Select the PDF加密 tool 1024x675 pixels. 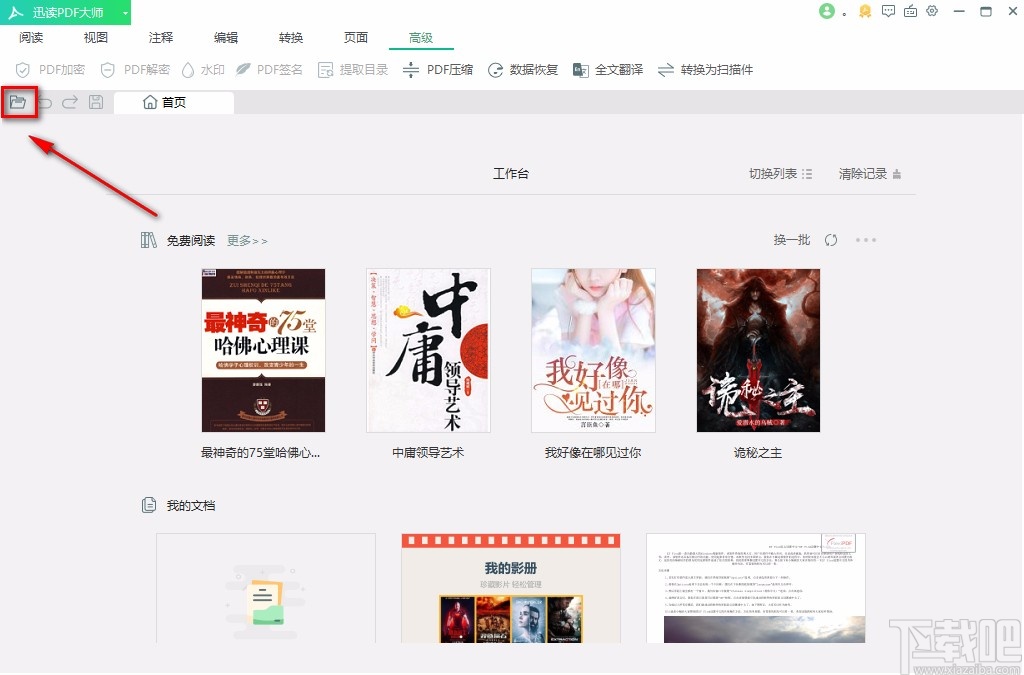point(48,70)
